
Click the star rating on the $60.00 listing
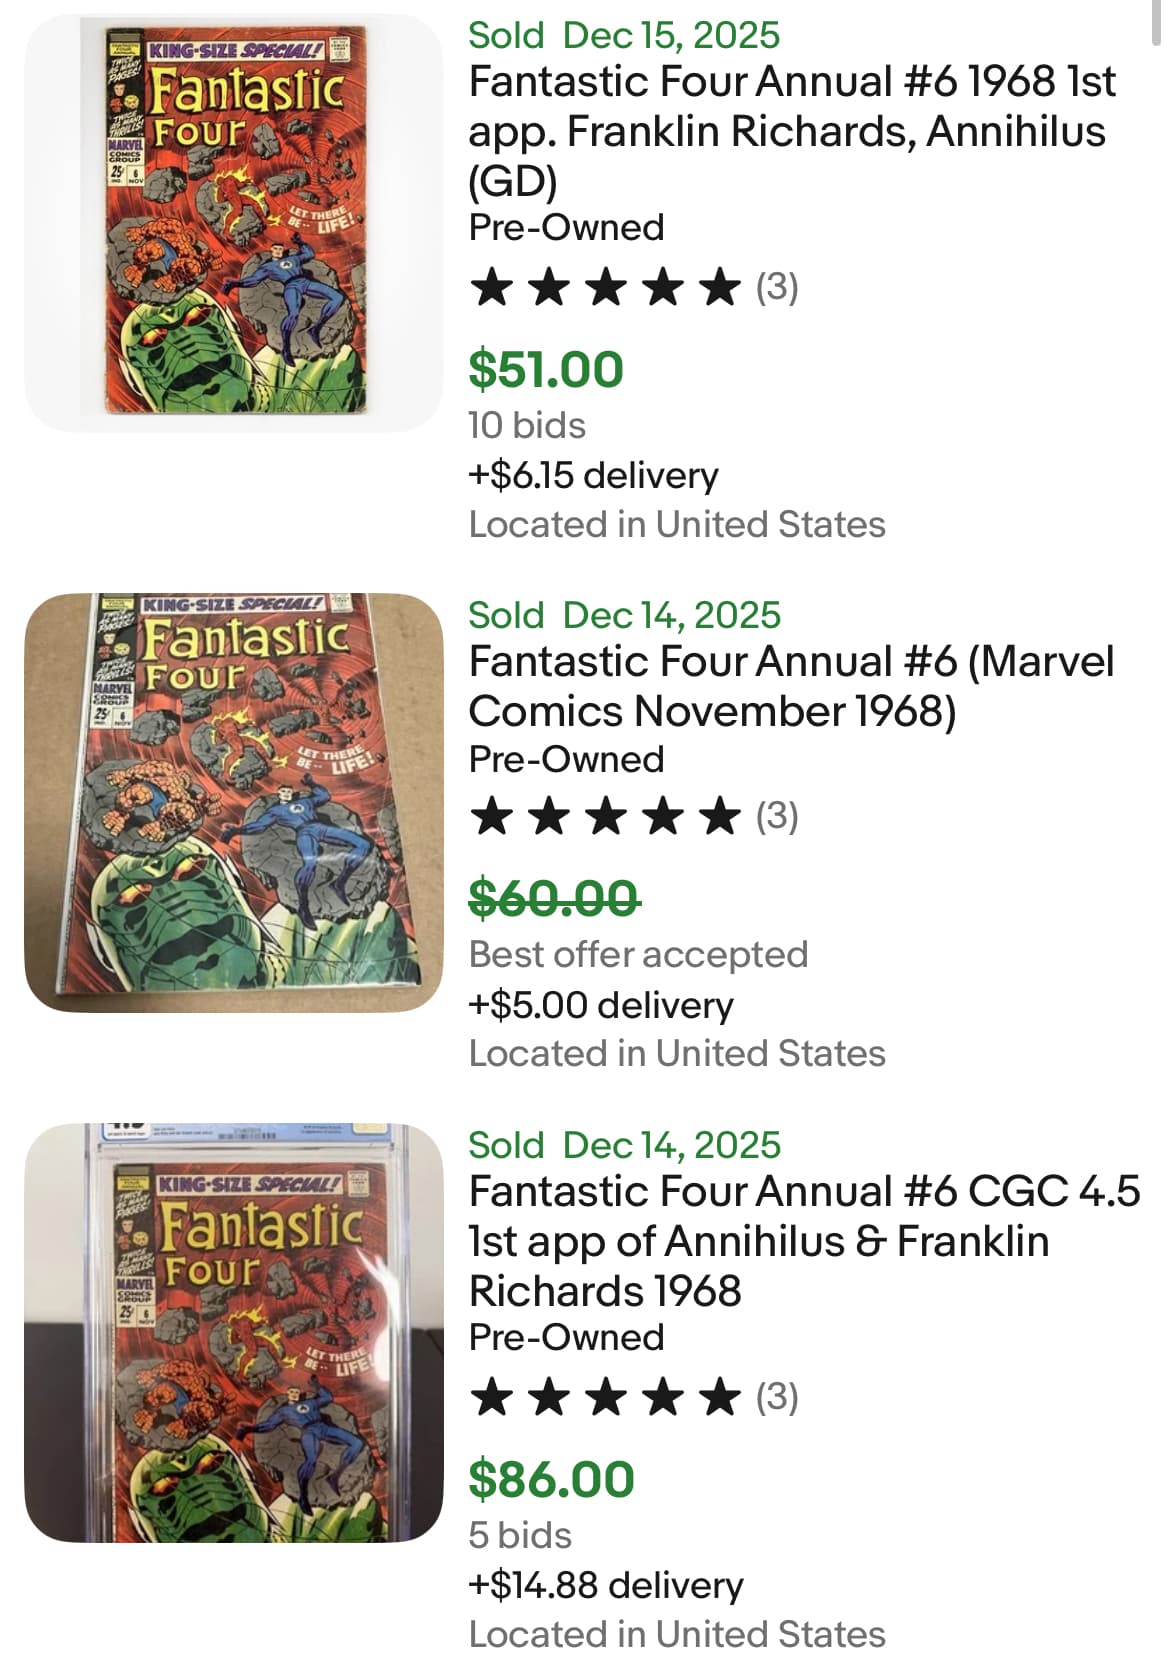[605, 817]
